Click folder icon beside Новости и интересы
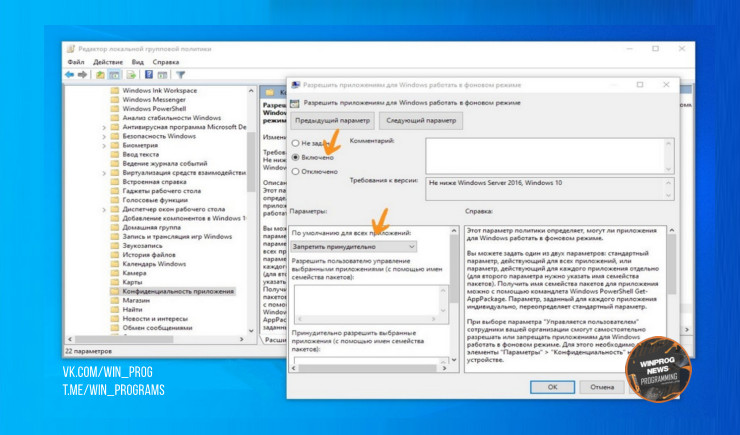The height and width of the screenshot is (435, 740). [115, 319]
